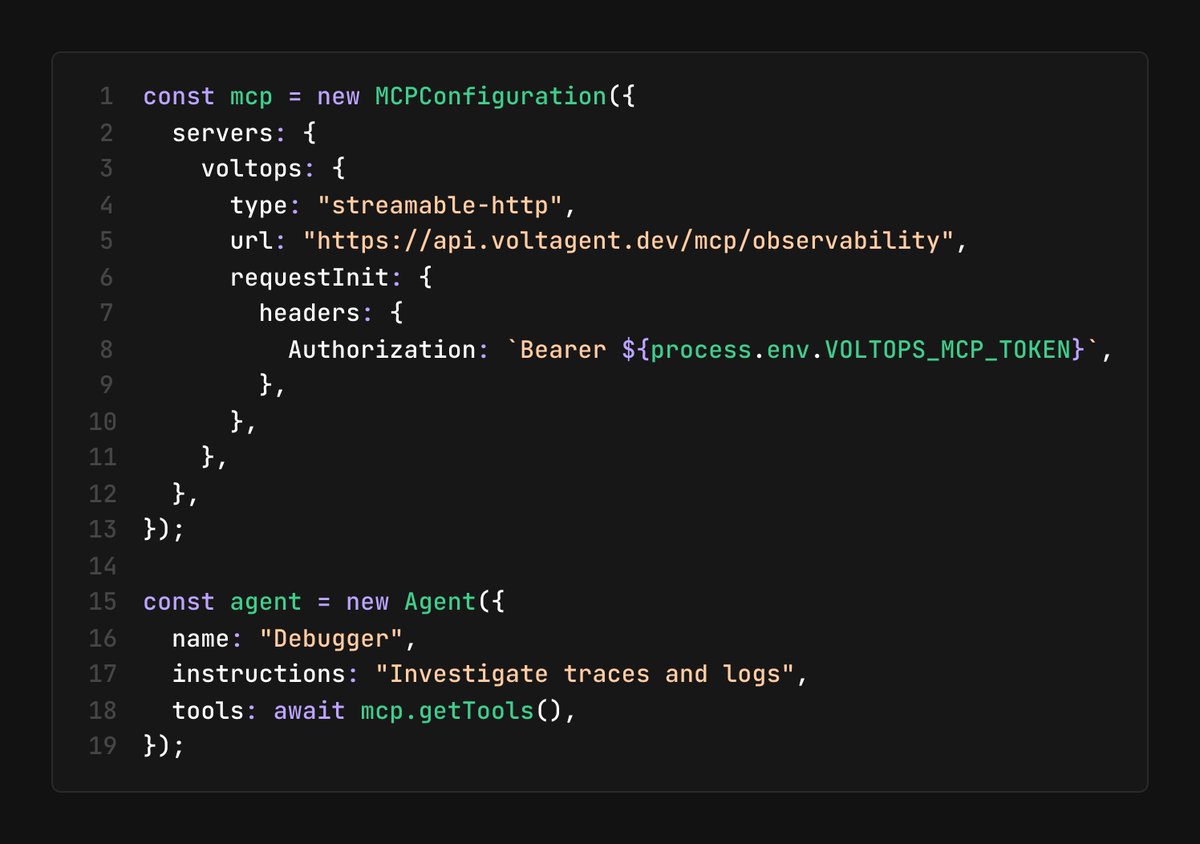The width and height of the screenshot is (1200, 844).
Task: Click the agent variable name
Action: point(266,602)
